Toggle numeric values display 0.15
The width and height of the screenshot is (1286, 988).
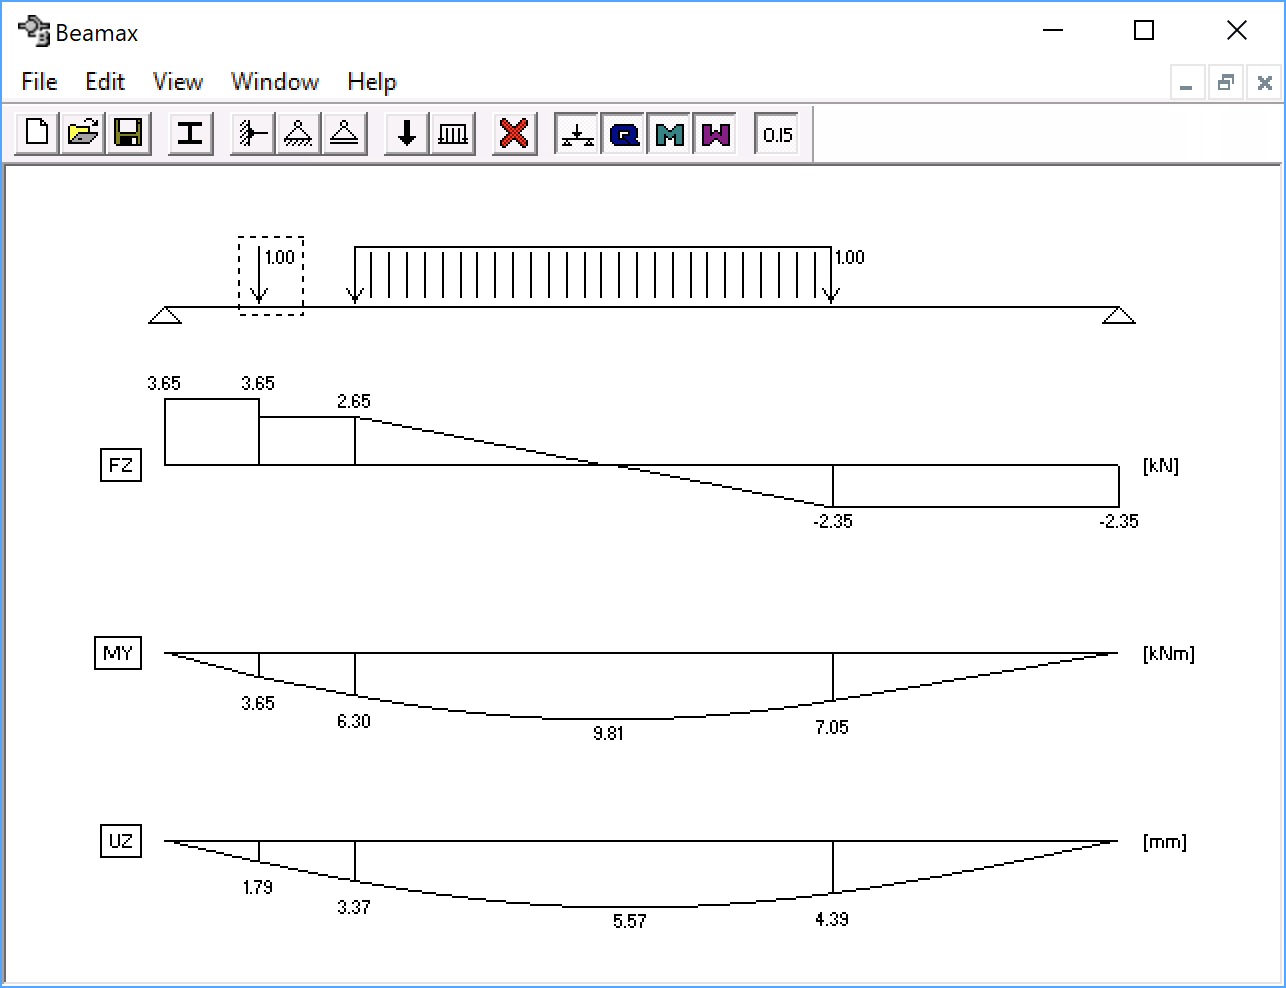tap(777, 133)
